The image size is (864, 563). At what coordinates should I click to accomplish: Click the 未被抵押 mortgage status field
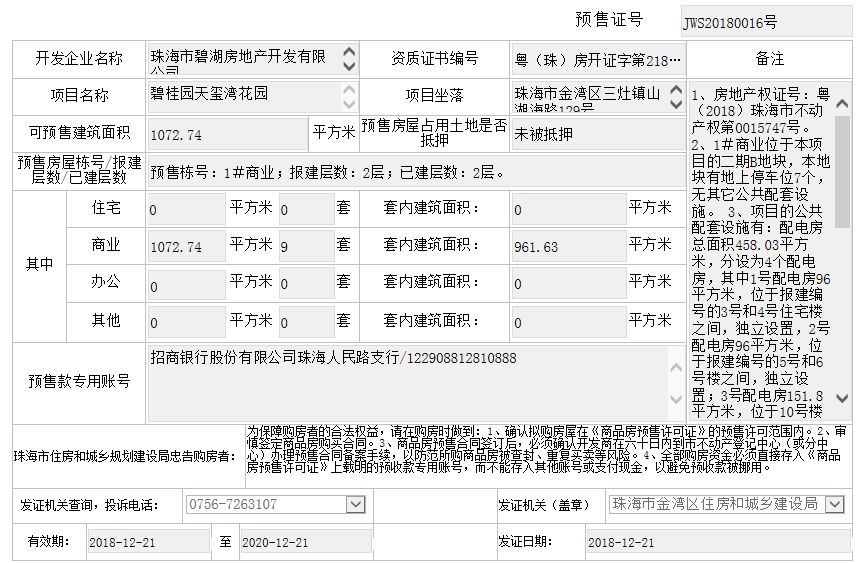point(597,133)
